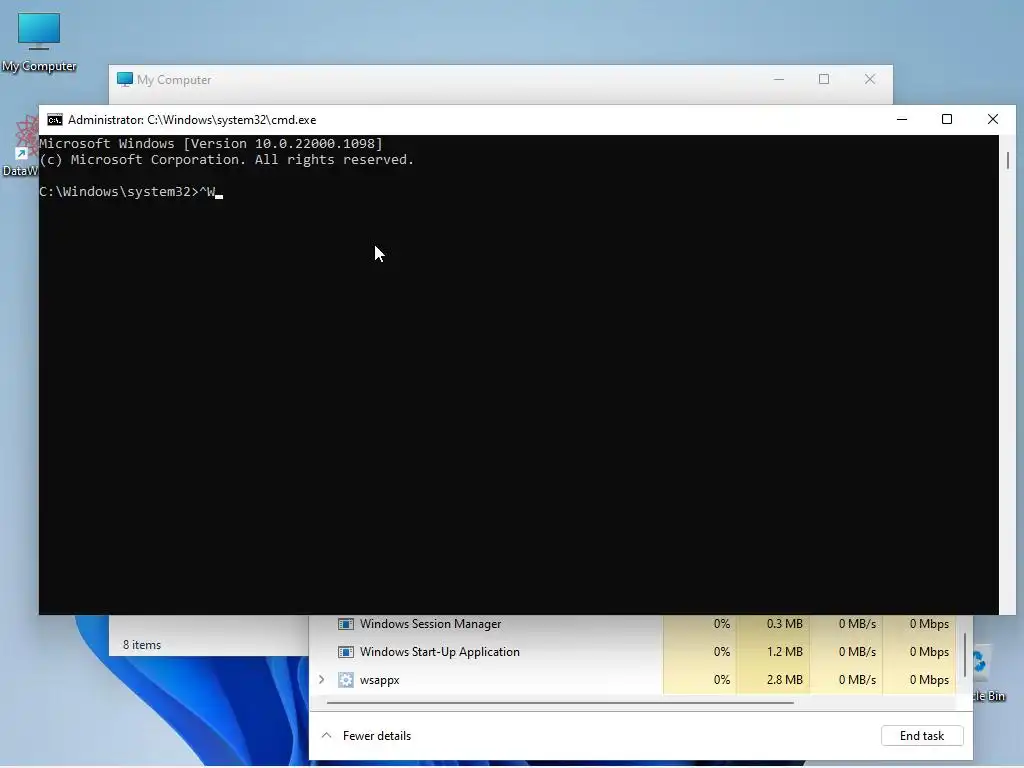Click the 1.2 MB memory value
This screenshot has height=768, width=1024.
(x=784, y=652)
